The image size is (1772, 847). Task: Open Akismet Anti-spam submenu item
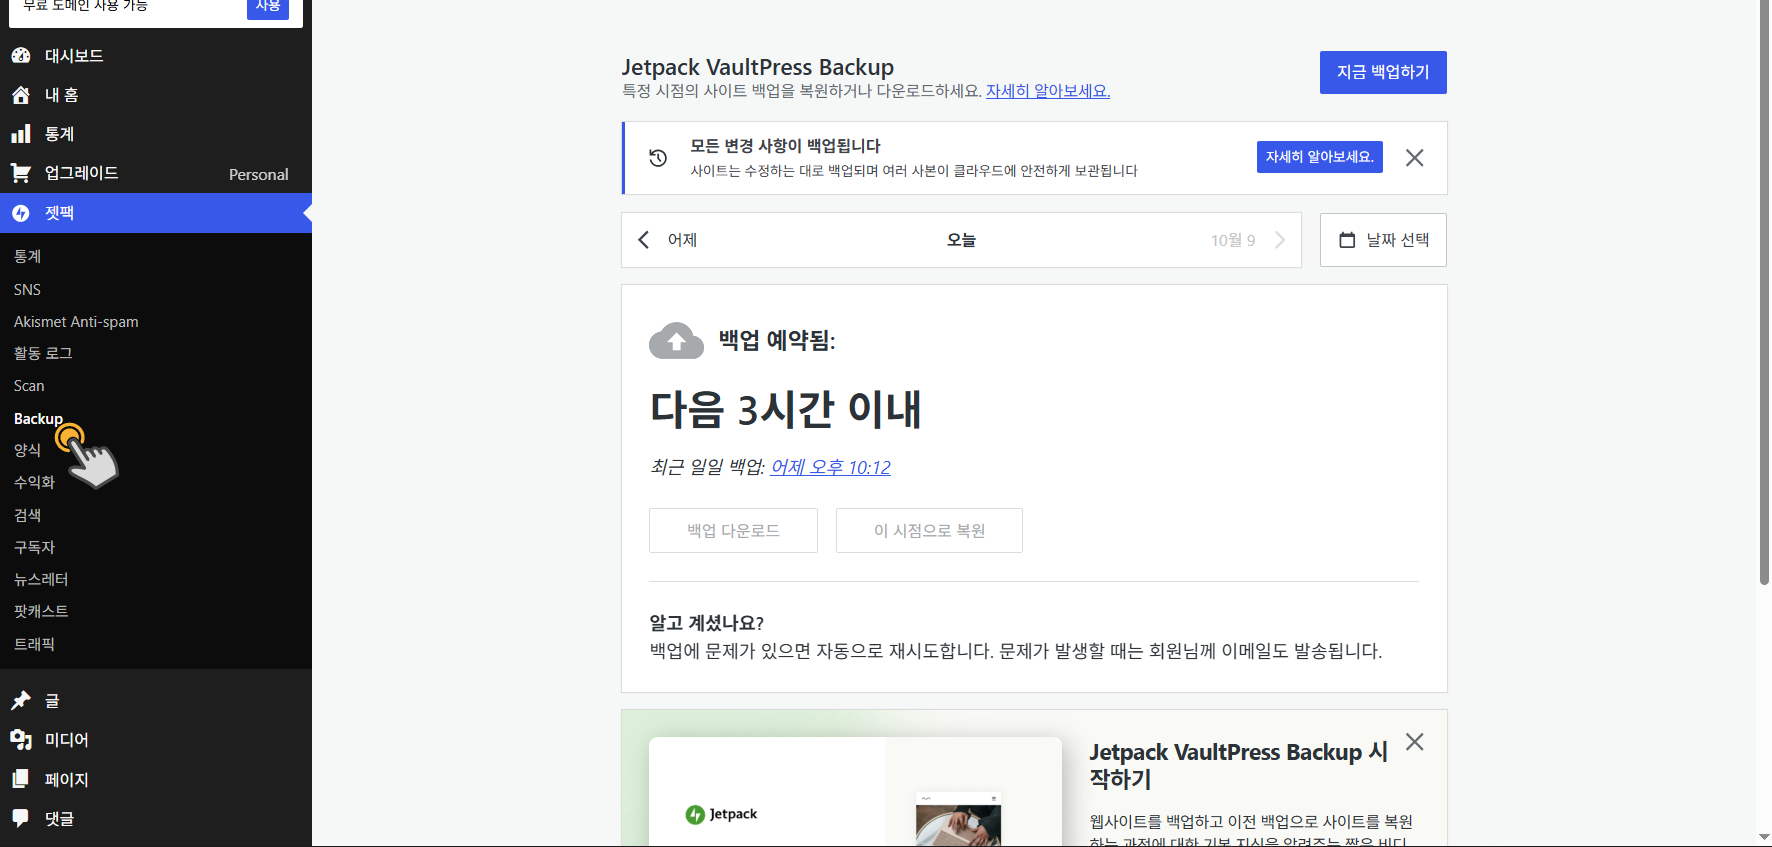tap(76, 321)
